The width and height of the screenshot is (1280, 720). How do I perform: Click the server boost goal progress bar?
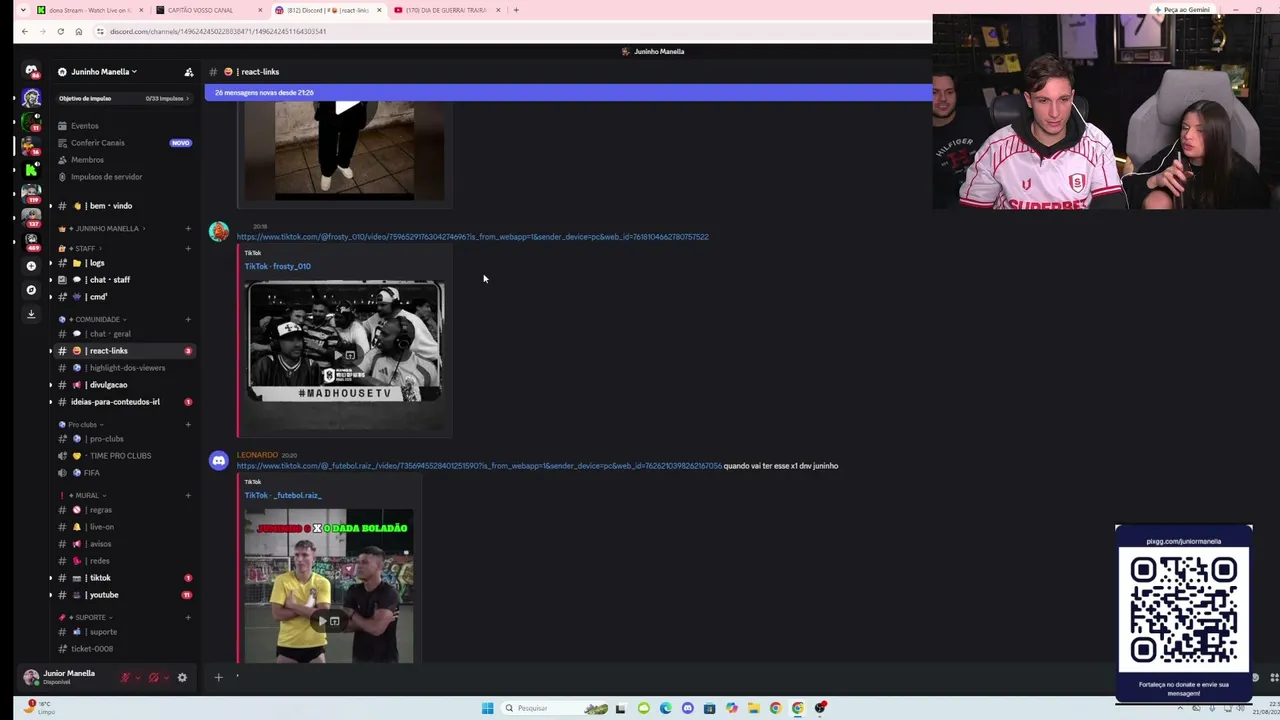pos(123,98)
